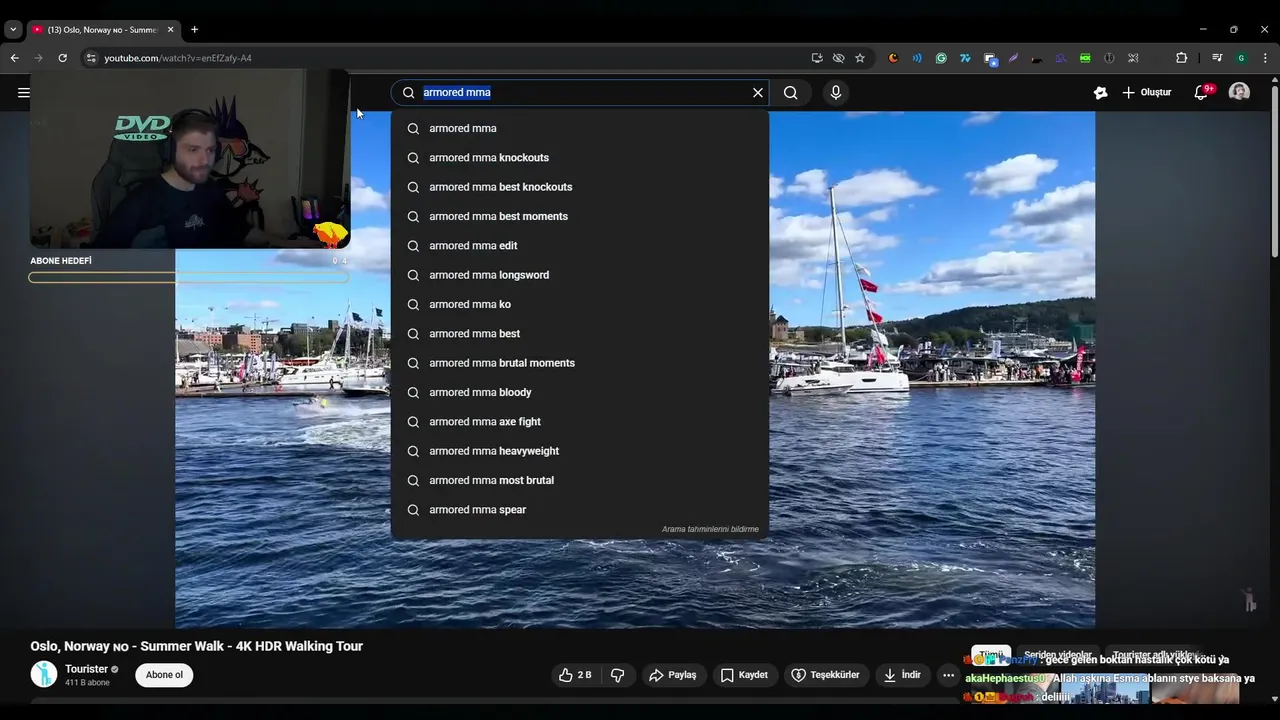This screenshot has width=1280, height=720.
Task: Pick the 'armored mma best' suggestion
Action: click(x=580, y=334)
